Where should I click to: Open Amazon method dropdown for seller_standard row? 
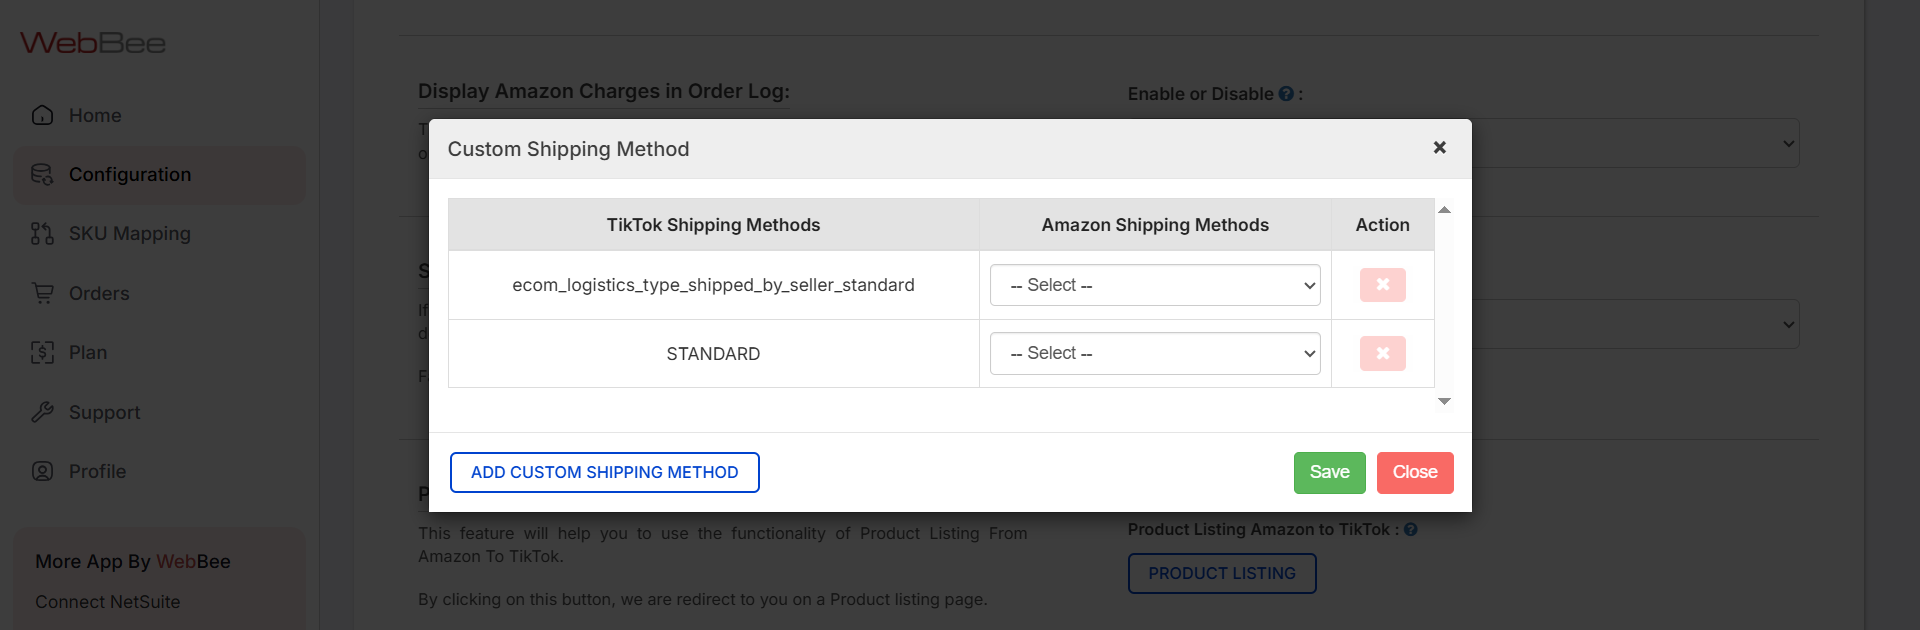1155,285
